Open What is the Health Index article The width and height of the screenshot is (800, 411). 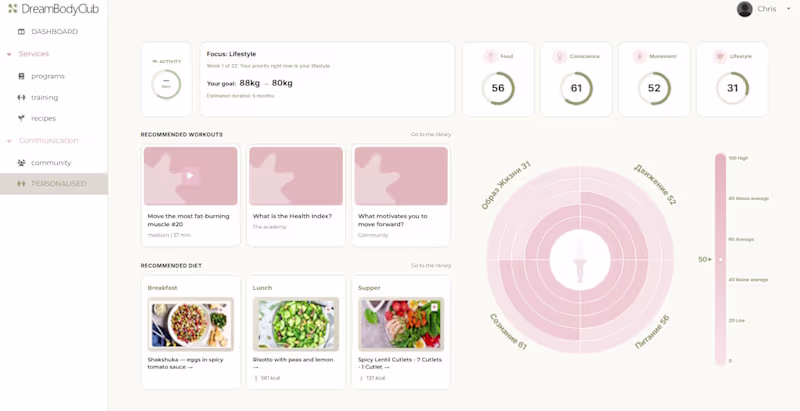[292, 216]
